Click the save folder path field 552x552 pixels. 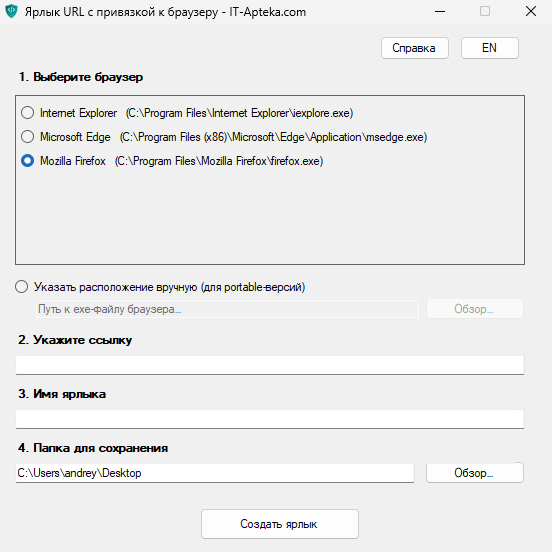click(x=215, y=473)
